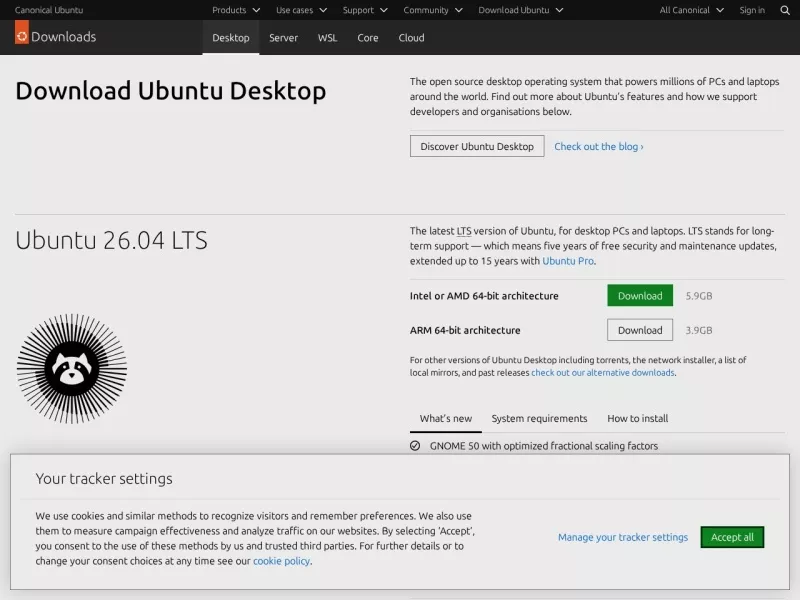Click the Ubuntu 26.04 LTS heading
This screenshot has width=800, height=600.
click(x=111, y=240)
